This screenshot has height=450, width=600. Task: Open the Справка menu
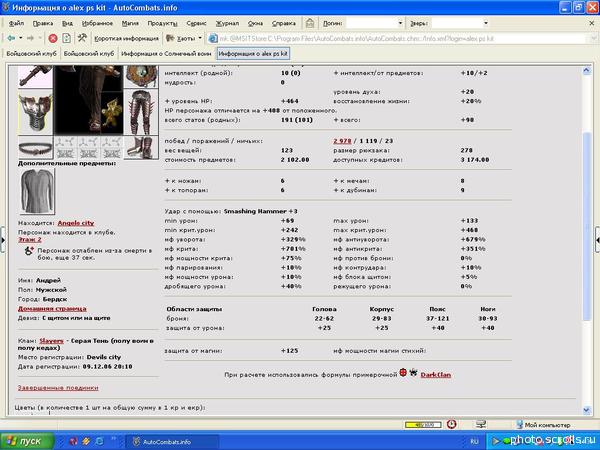tap(284, 23)
